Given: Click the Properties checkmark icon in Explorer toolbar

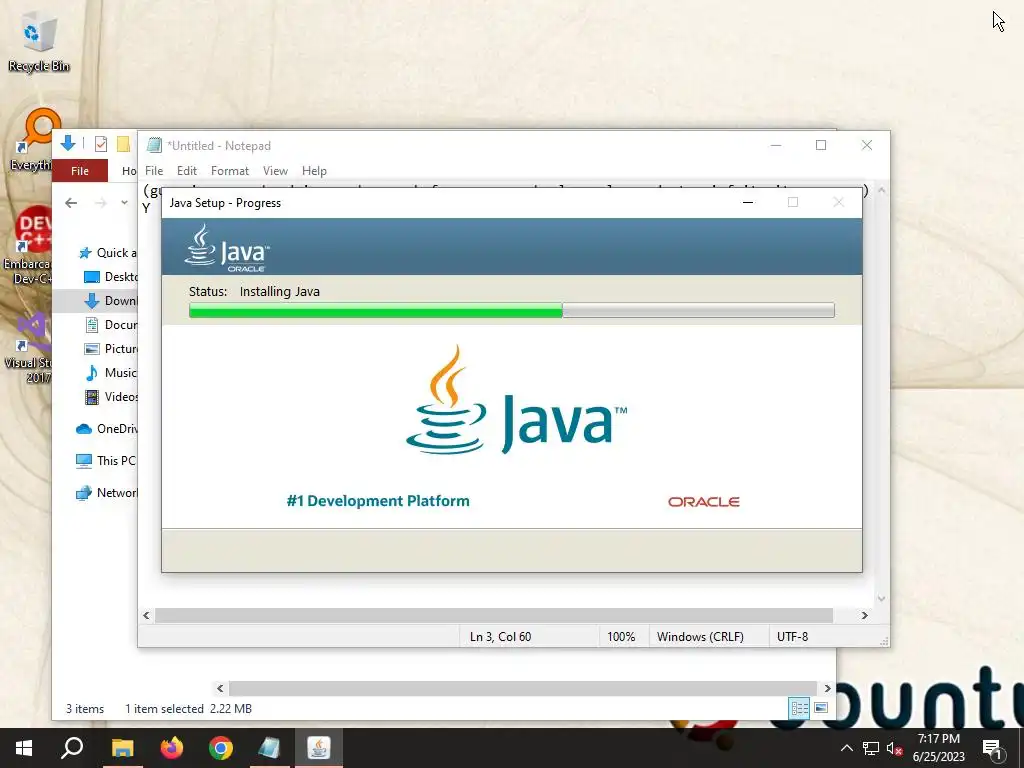Looking at the screenshot, I should (x=101, y=144).
